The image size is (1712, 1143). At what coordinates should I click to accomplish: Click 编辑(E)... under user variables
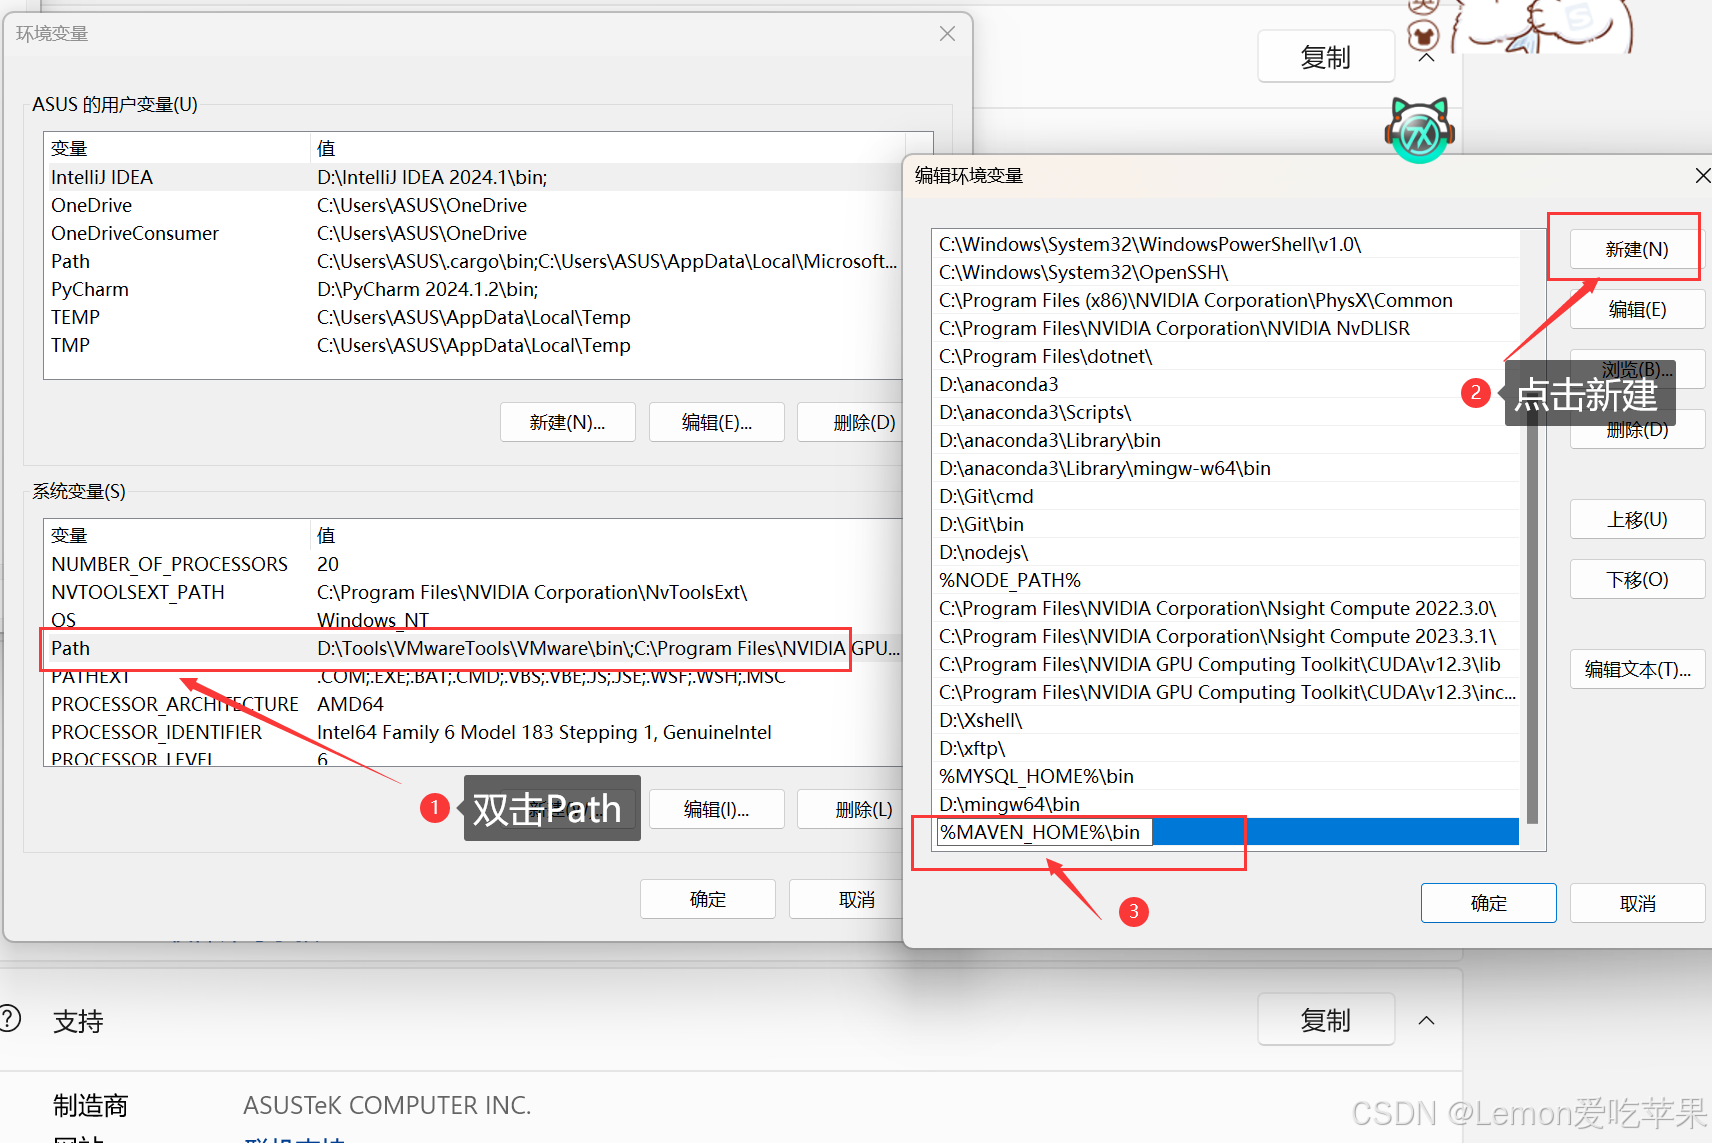point(716,422)
